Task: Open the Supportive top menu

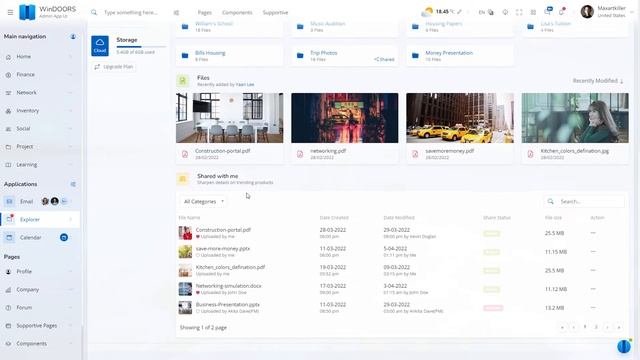Action: point(275,13)
